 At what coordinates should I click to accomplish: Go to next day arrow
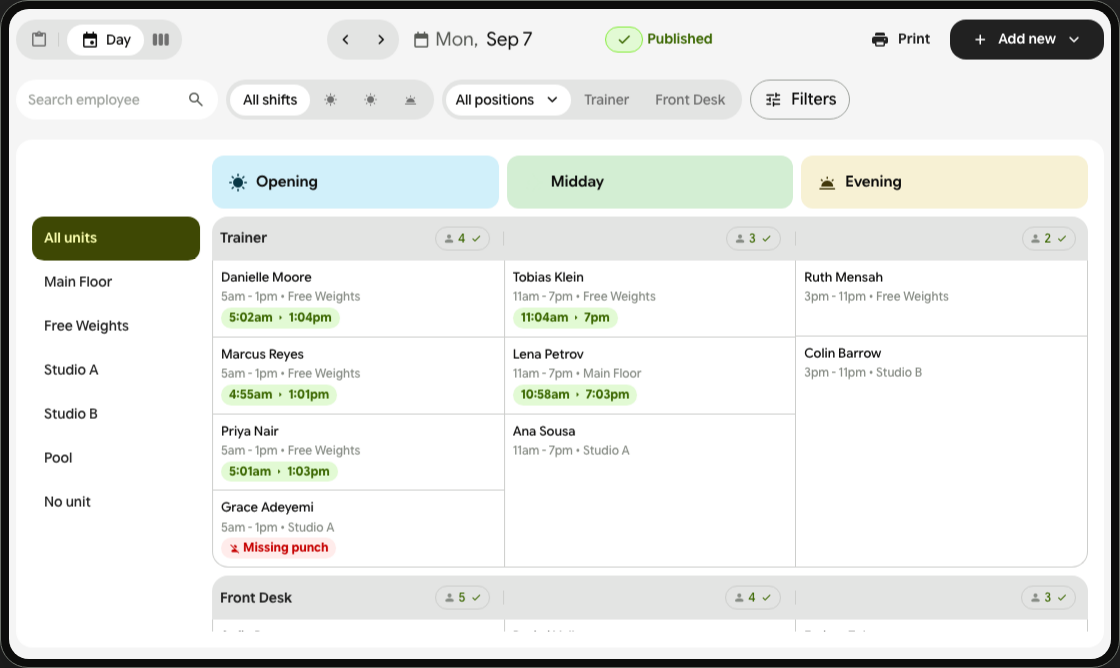381,39
